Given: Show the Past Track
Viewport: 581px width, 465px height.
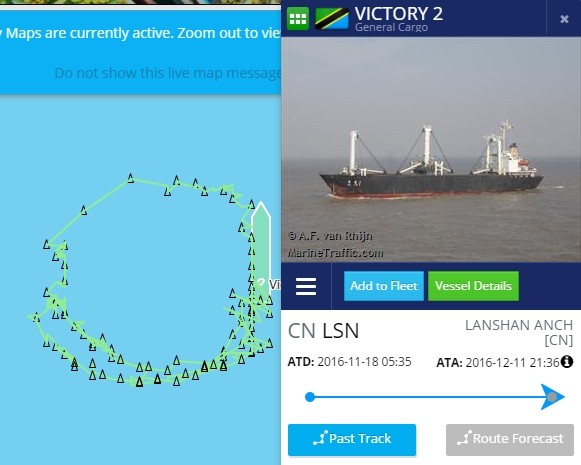Looking at the screenshot, I should pyautogui.click(x=352, y=439).
